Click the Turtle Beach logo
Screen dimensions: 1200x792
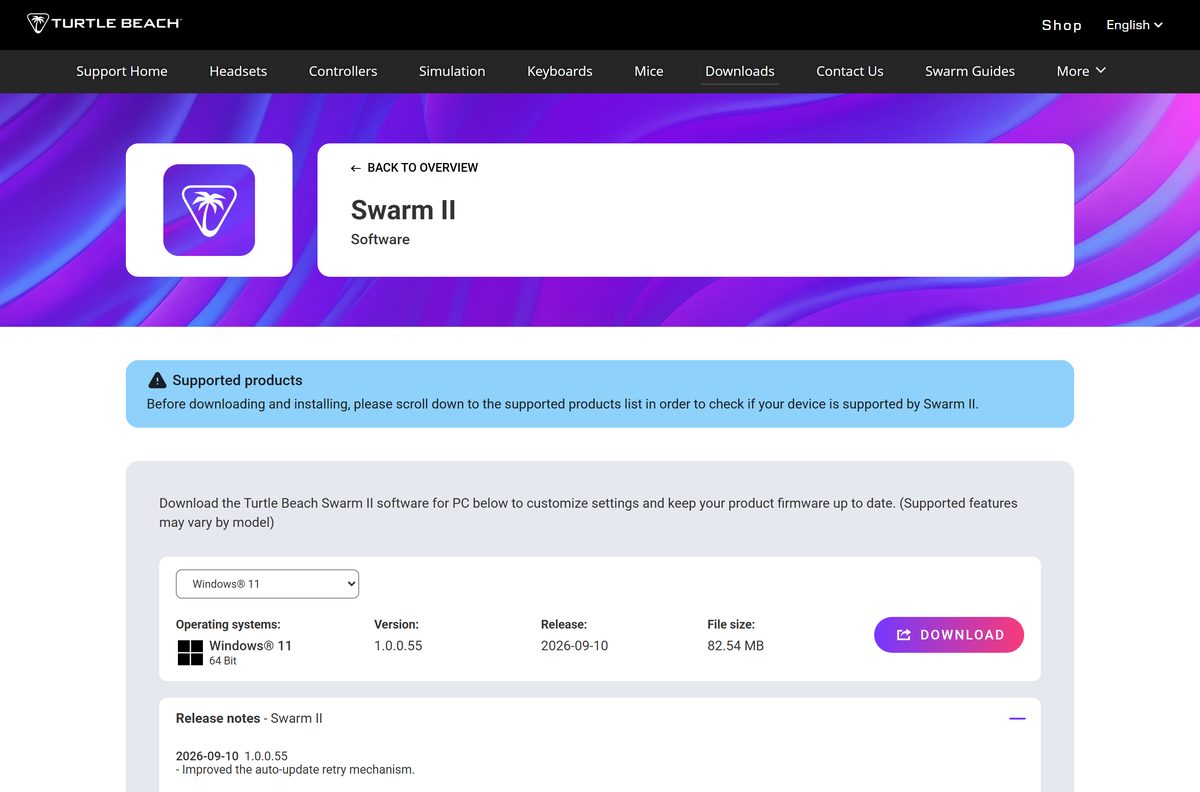[104, 23]
